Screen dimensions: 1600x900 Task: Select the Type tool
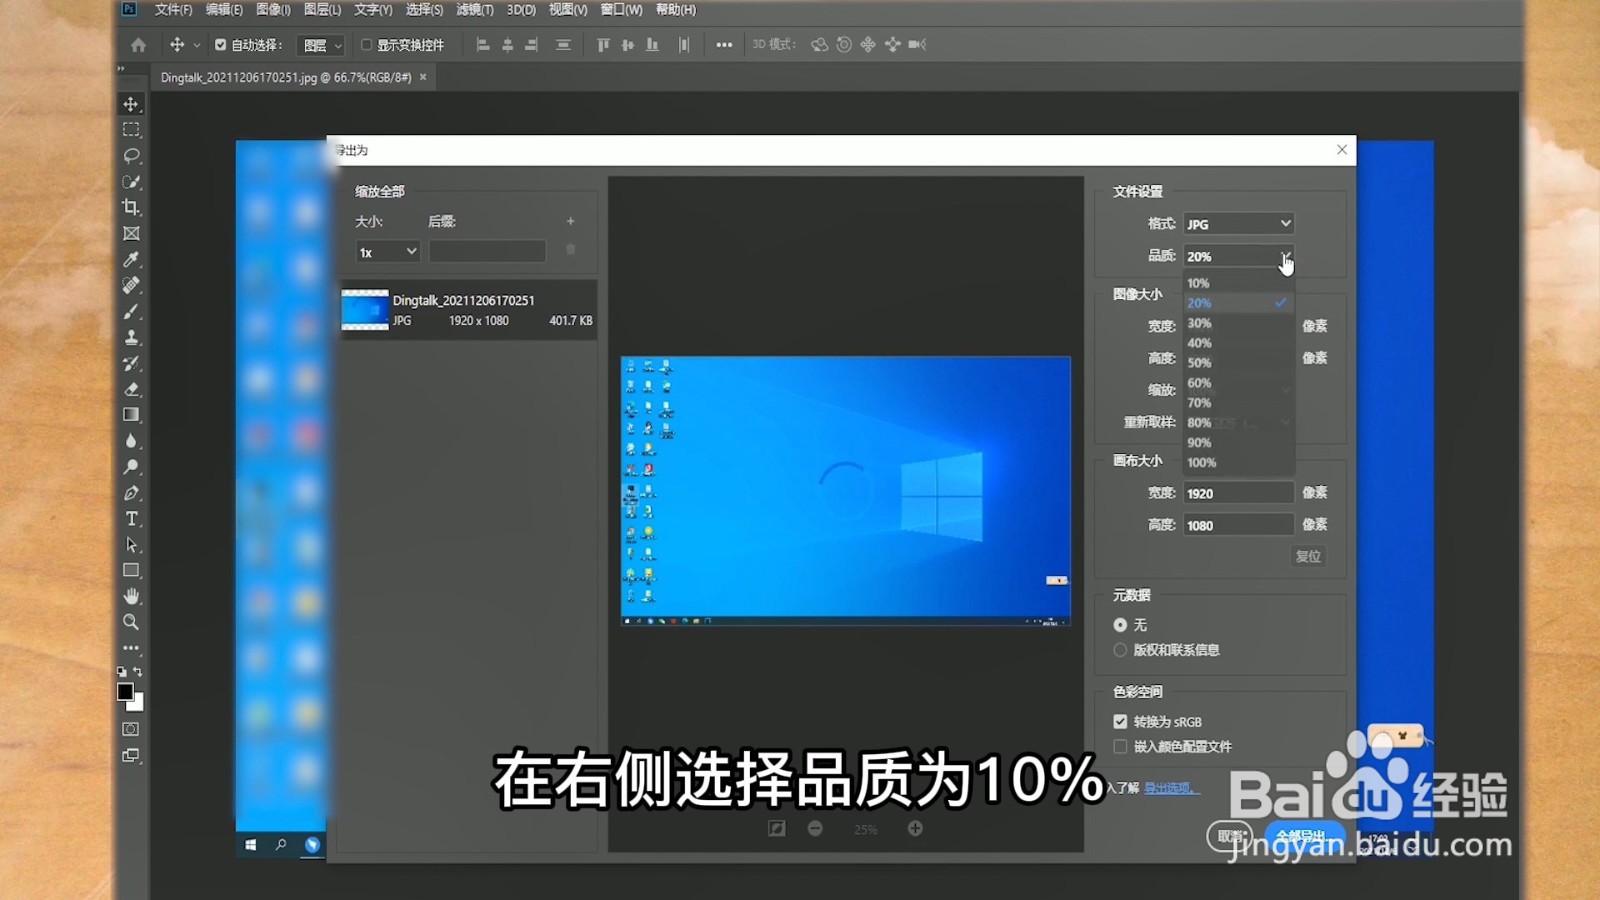point(130,518)
